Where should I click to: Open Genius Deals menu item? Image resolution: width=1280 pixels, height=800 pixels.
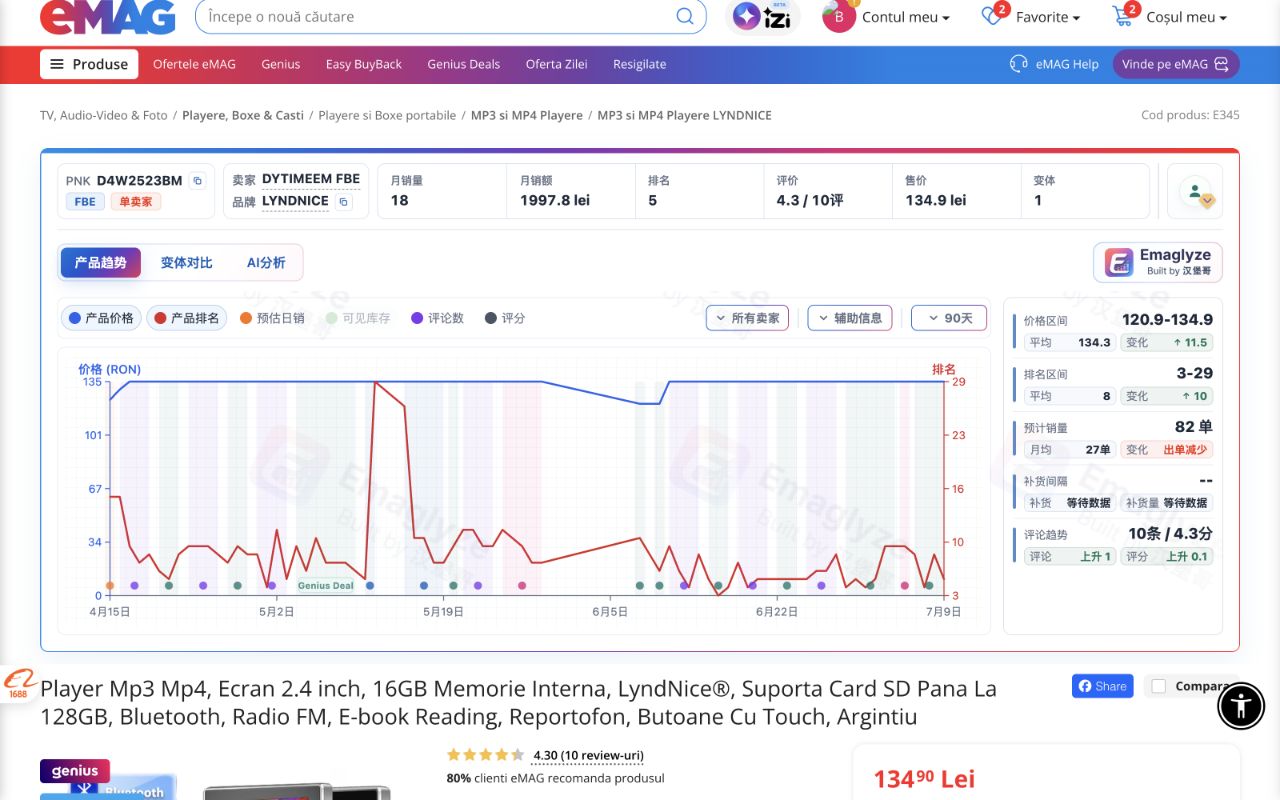(463, 64)
